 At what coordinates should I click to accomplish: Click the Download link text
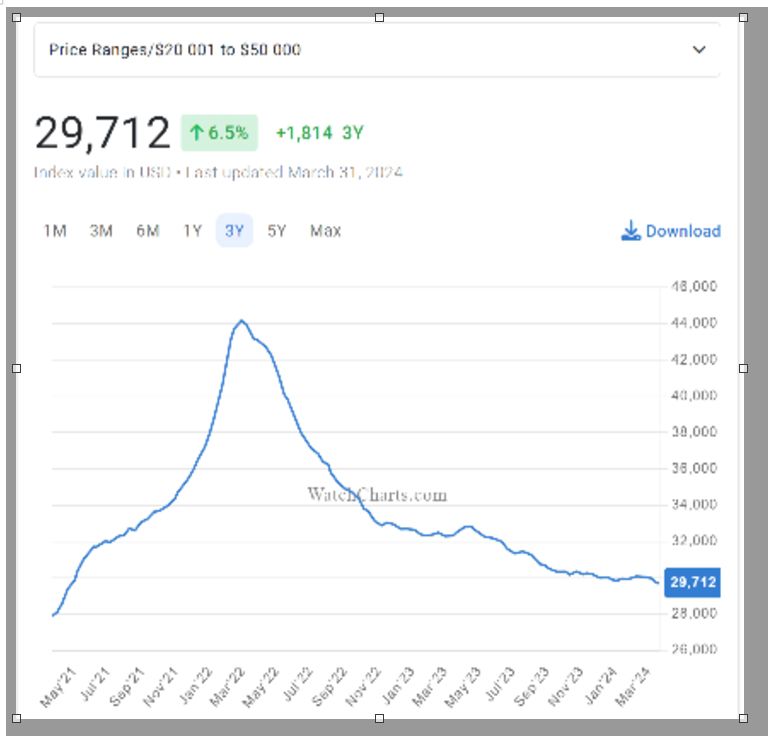(x=683, y=231)
